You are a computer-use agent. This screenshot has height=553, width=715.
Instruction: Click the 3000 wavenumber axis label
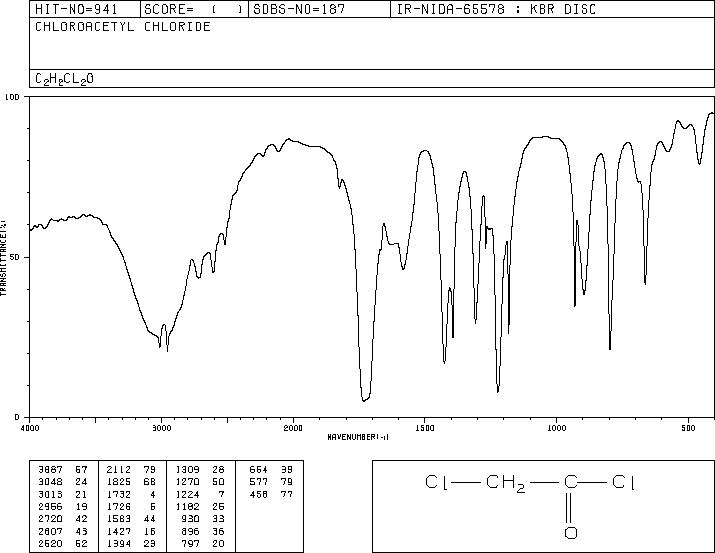[x=161, y=428]
